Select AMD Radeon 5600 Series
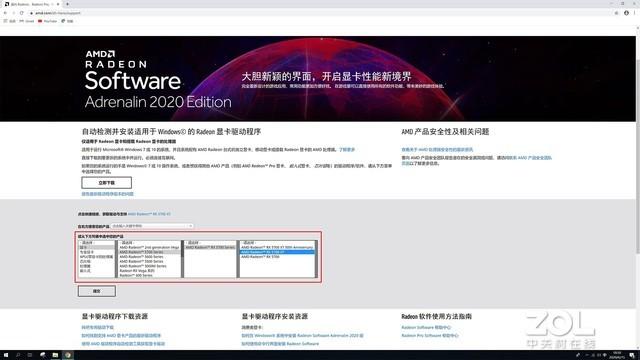This screenshot has width=640, height=360. point(149,257)
